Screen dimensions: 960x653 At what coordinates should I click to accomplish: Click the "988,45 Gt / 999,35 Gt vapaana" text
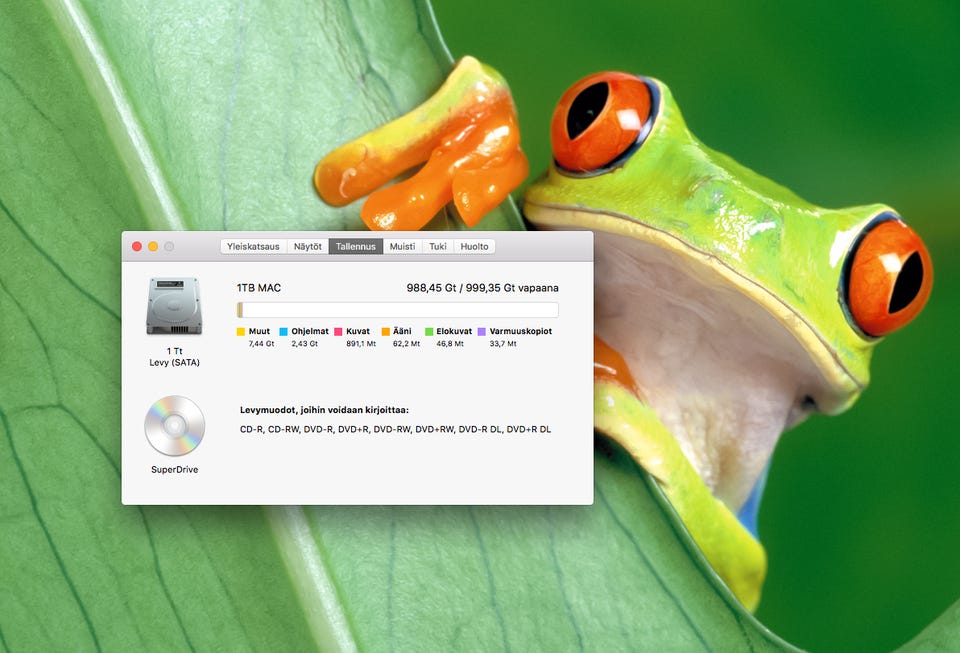coord(482,288)
